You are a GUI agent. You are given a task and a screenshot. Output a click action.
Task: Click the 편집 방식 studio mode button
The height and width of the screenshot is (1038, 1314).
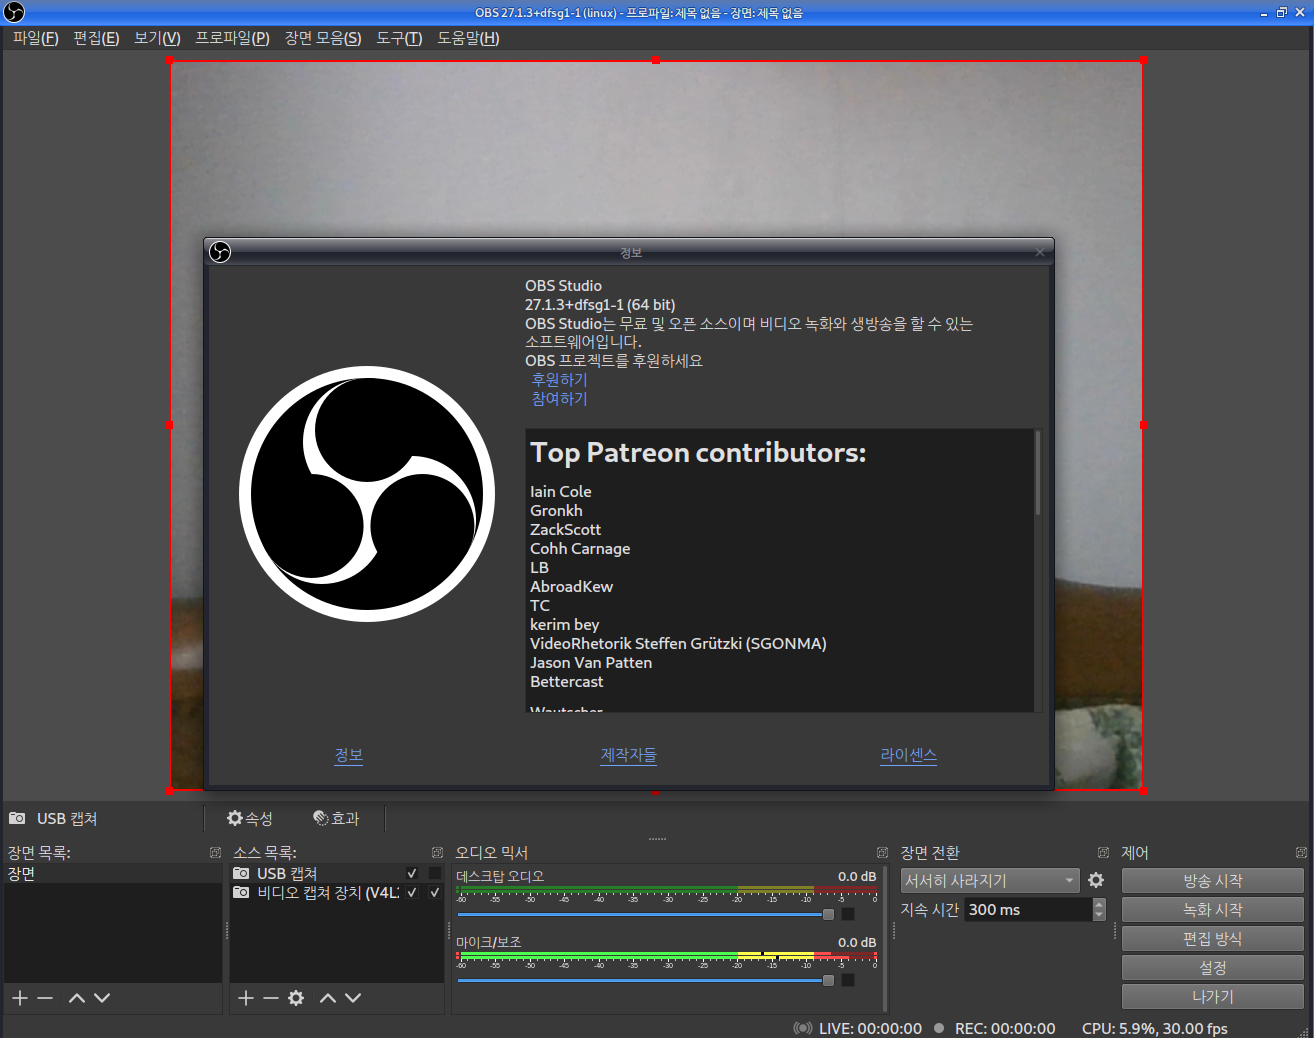point(1213,938)
